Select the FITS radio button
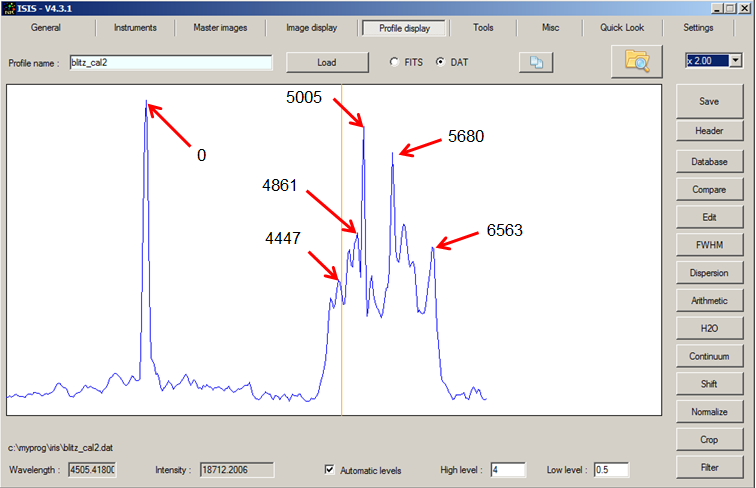The image size is (756, 488). (x=394, y=62)
